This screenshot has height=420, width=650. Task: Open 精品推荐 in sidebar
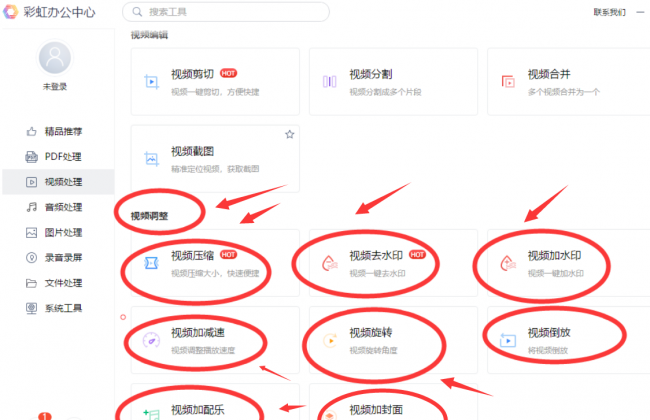pos(58,131)
